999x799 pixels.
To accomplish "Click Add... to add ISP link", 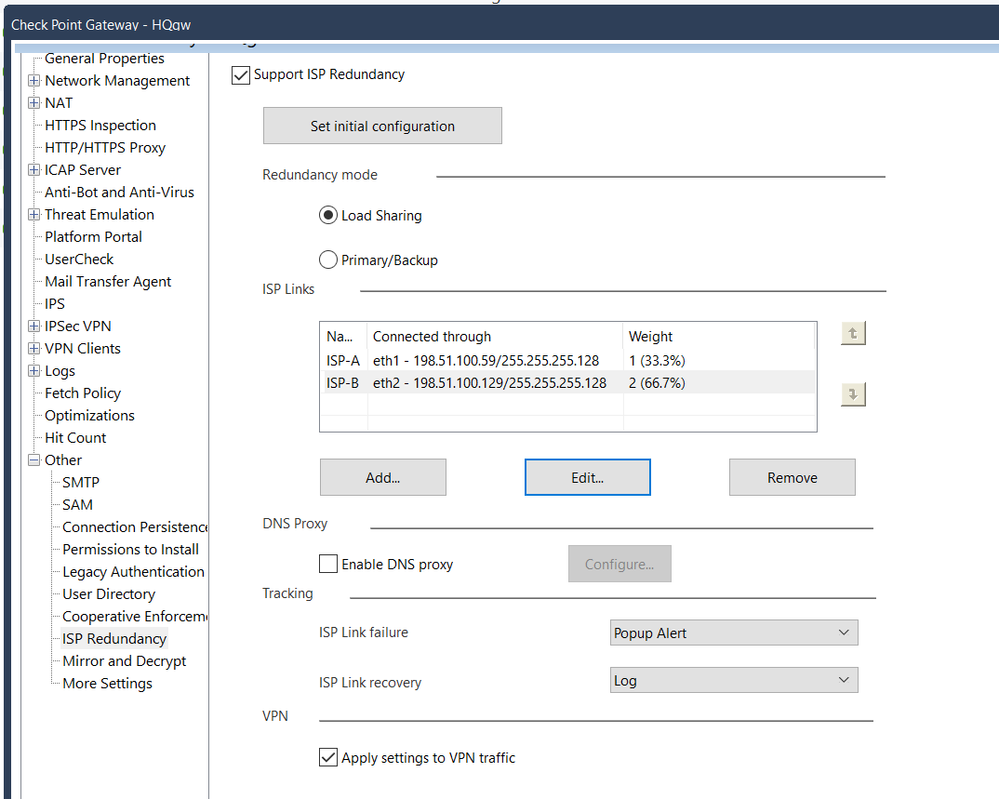I will pyautogui.click(x=383, y=477).
